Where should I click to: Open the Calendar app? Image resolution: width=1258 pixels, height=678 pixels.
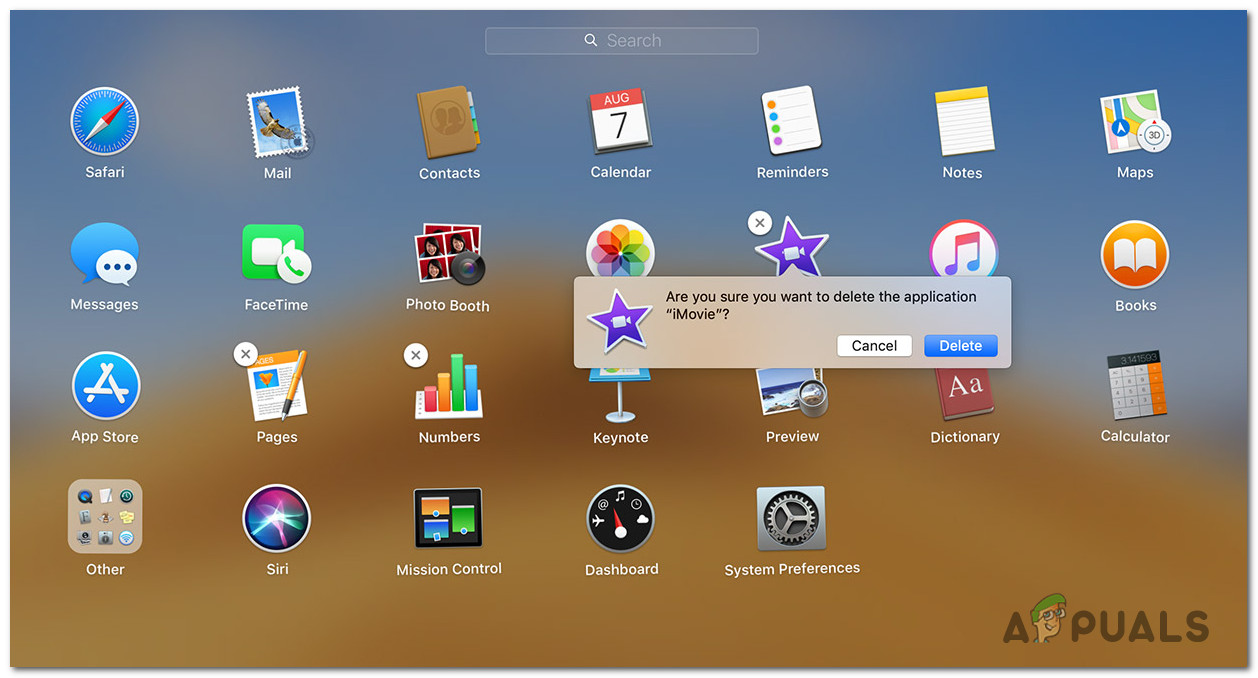click(x=621, y=122)
